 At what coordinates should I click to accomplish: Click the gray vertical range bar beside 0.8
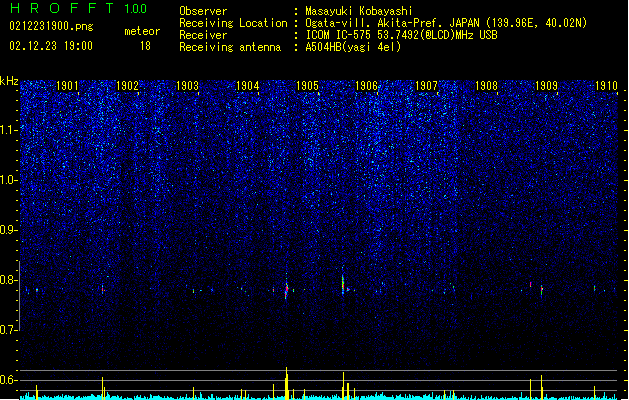(19, 296)
